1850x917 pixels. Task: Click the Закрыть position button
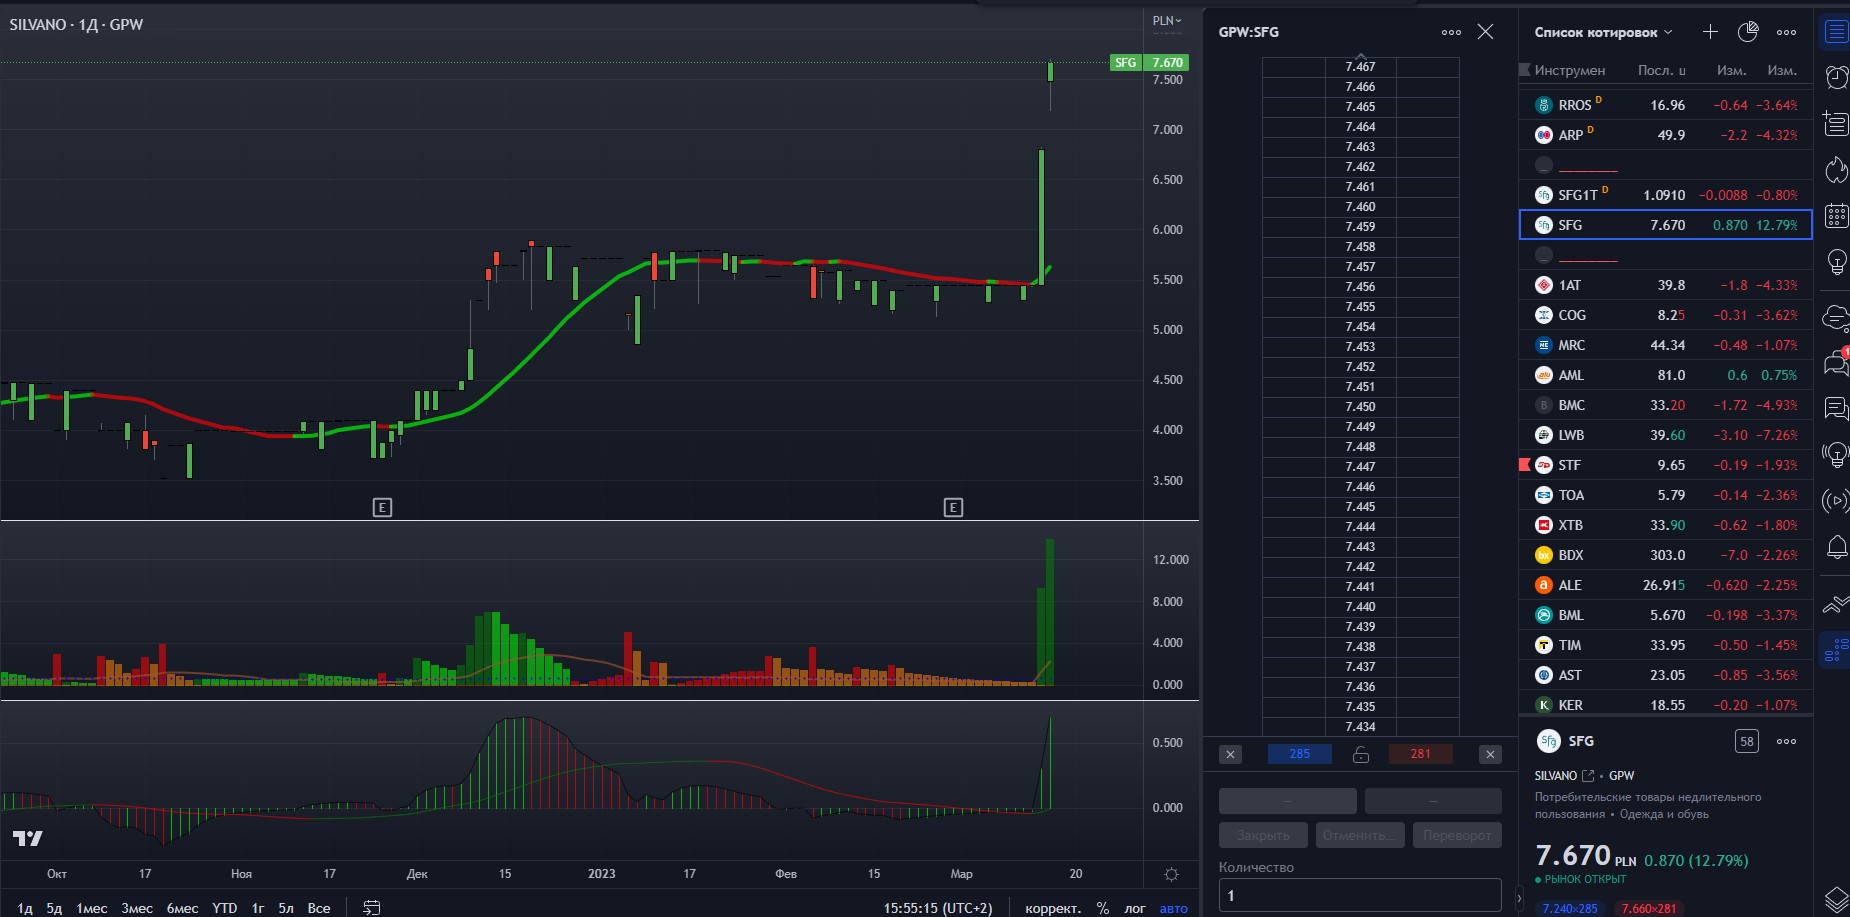click(1263, 835)
